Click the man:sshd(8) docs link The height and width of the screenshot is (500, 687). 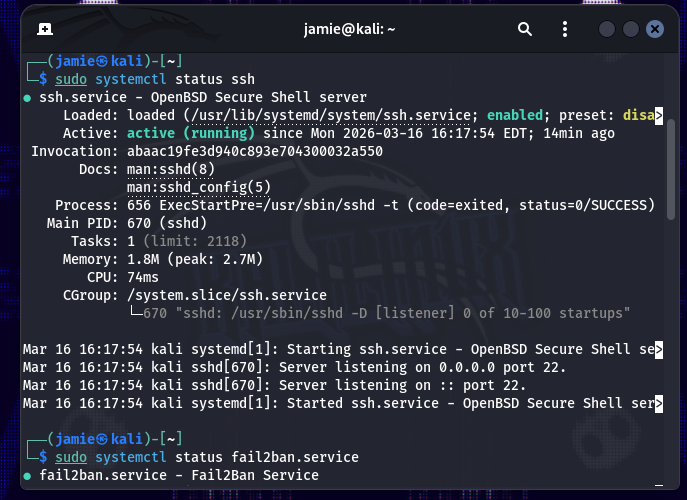[171, 169]
